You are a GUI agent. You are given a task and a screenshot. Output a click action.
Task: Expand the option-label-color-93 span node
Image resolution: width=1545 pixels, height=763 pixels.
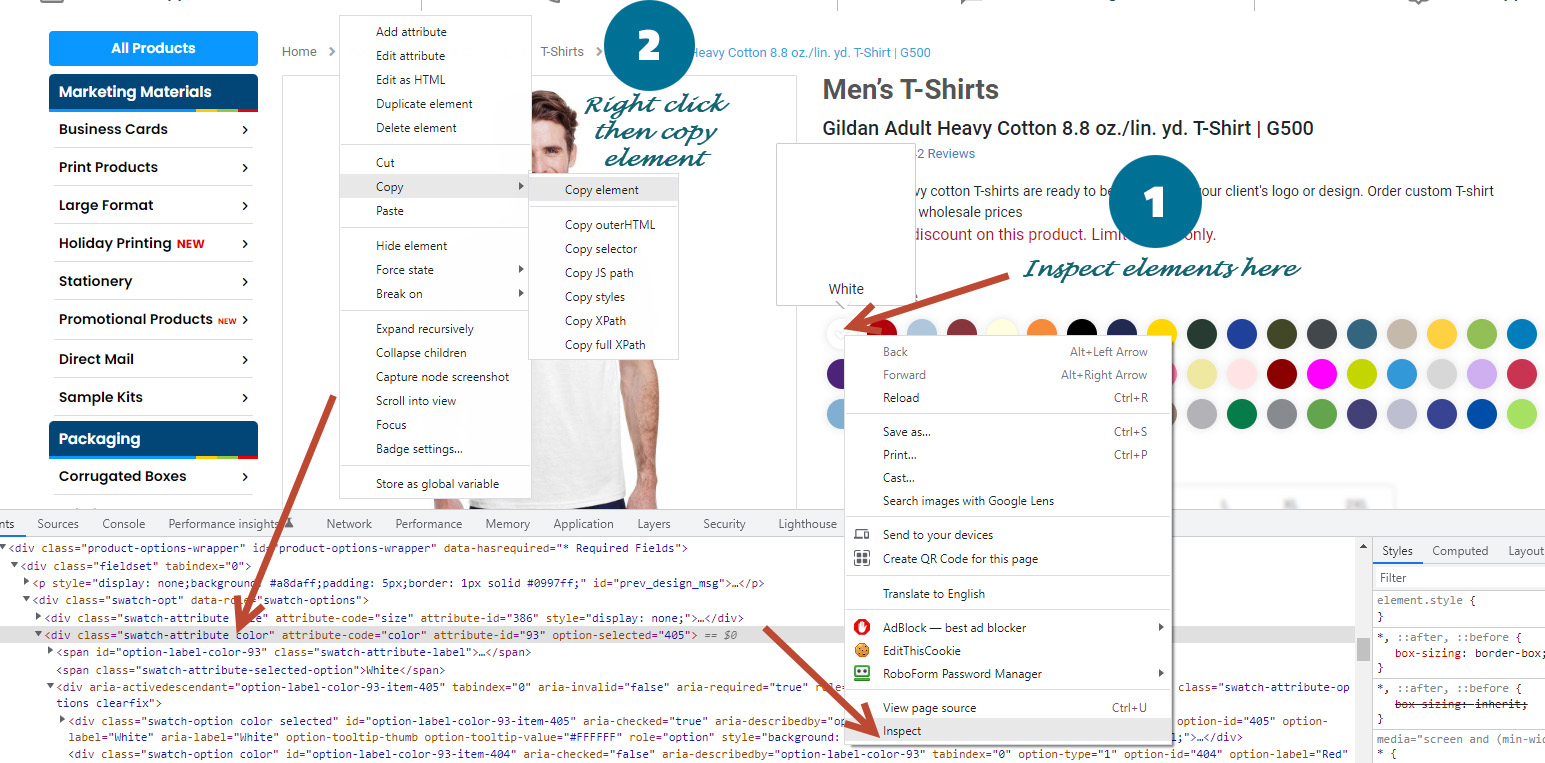click(x=51, y=651)
